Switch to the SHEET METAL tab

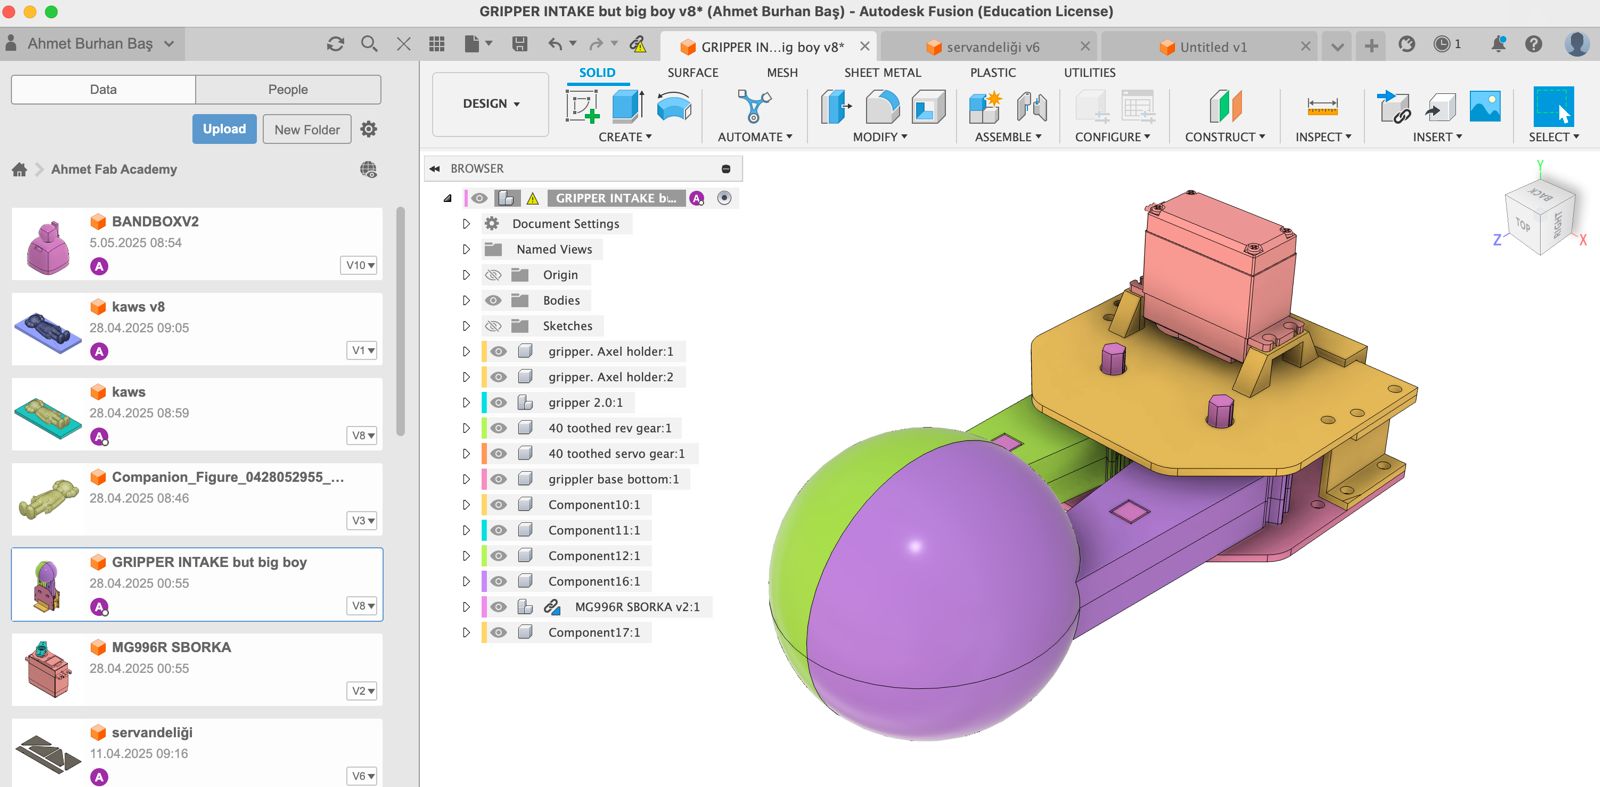click(882, 73)
